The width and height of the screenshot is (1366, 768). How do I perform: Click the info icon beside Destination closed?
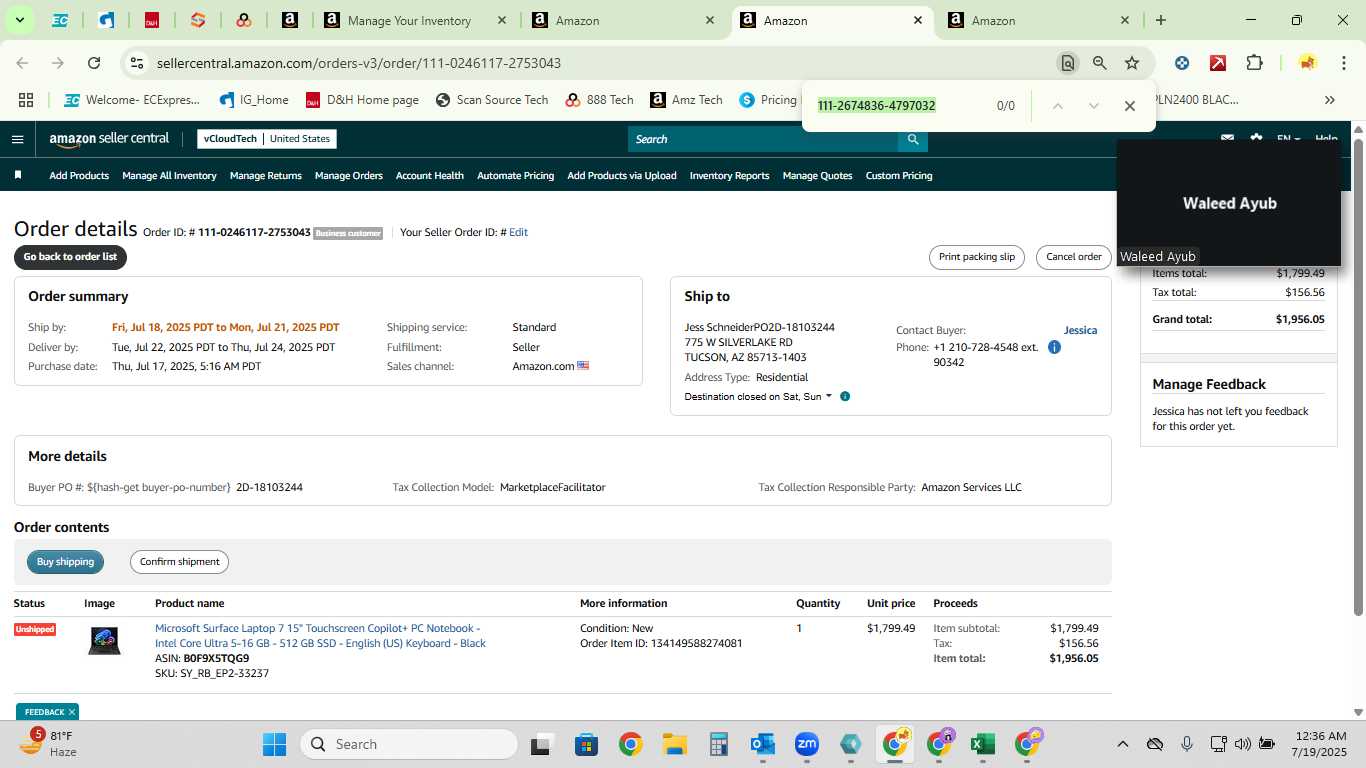tap(845, 396)
